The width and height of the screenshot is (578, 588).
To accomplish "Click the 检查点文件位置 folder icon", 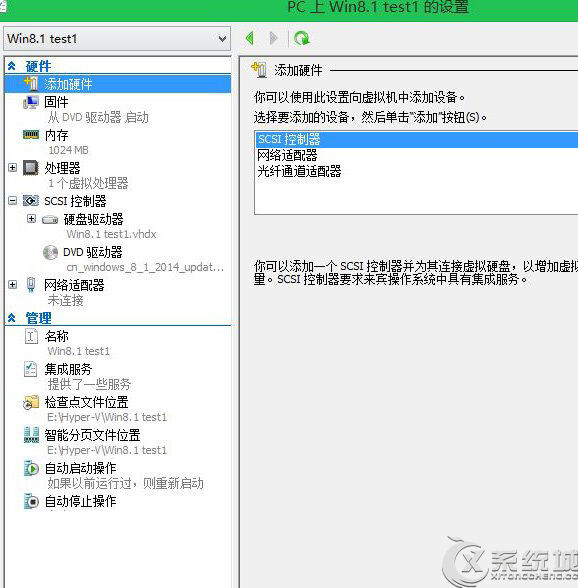I will tap(31, 402).
